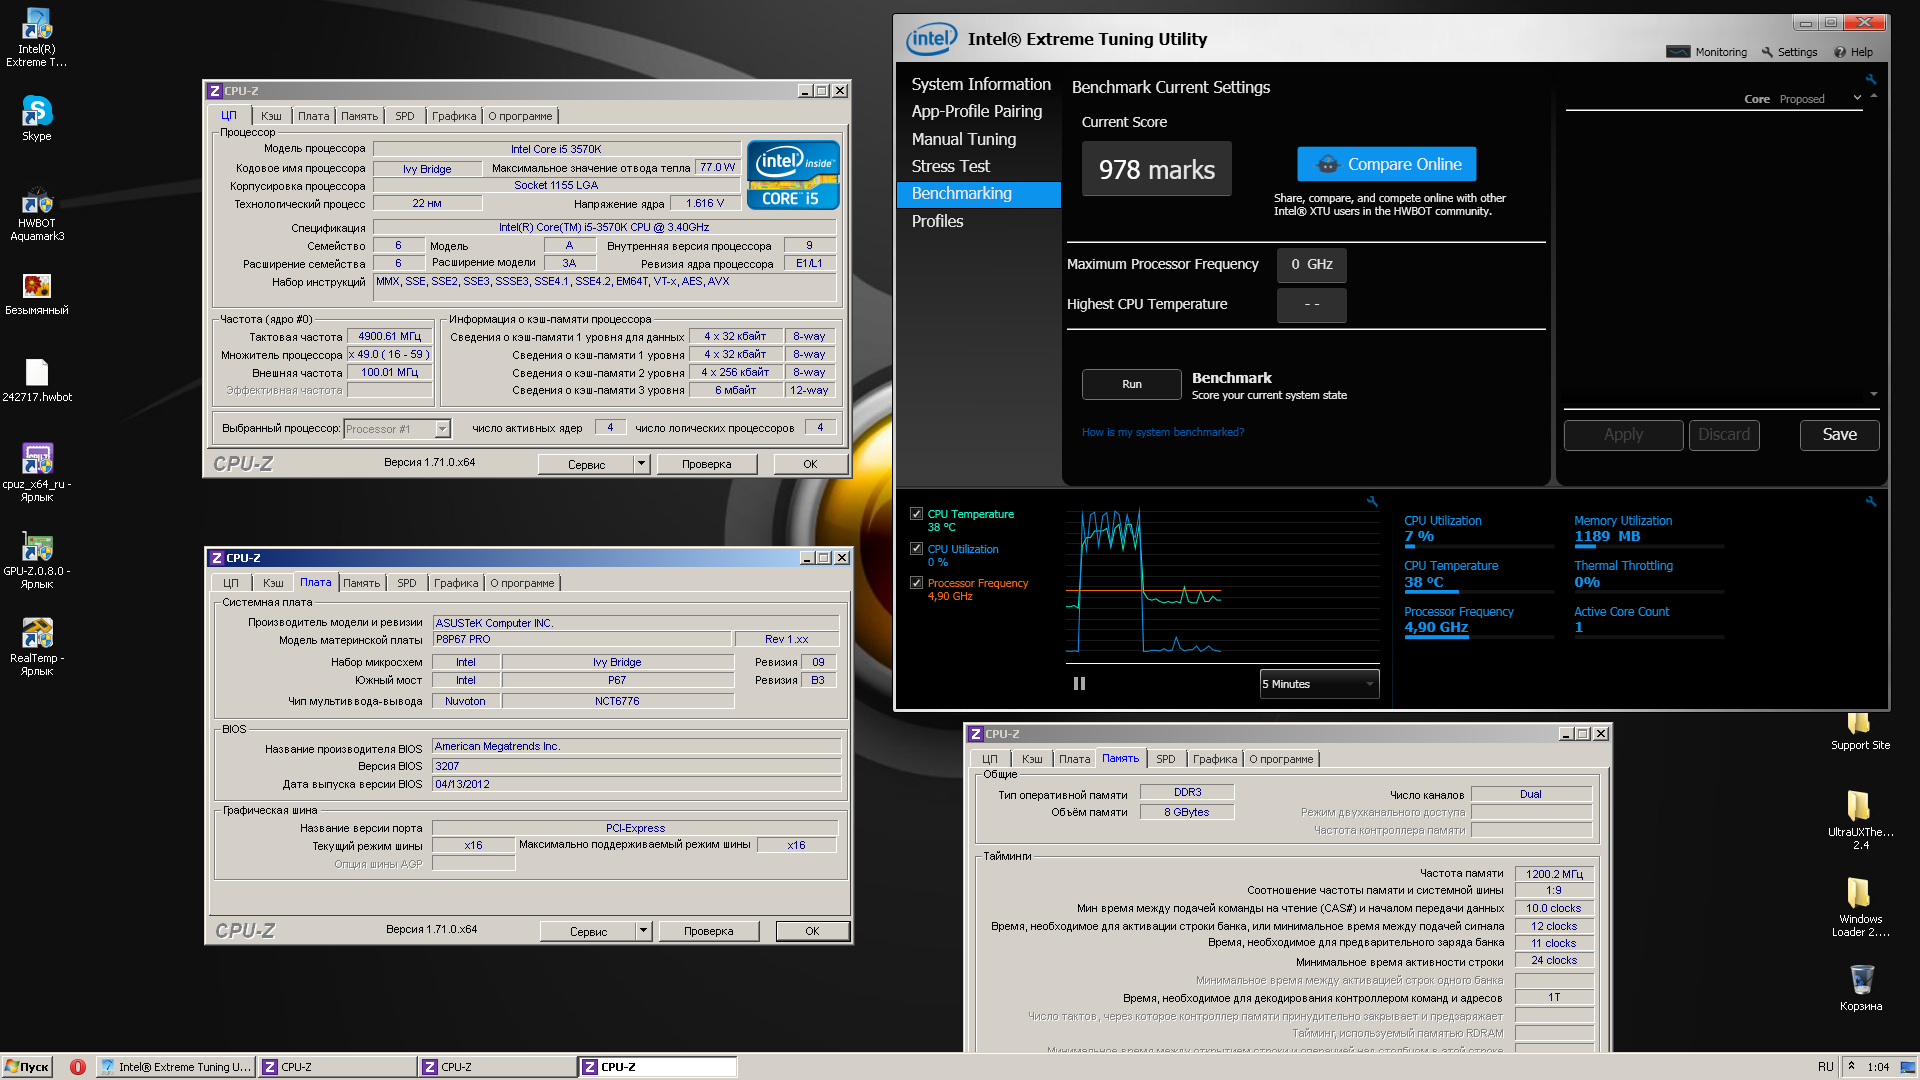Click the 978 marks score box
This screenshot has width=1920, height=1080.
(x=1156, y=169)
